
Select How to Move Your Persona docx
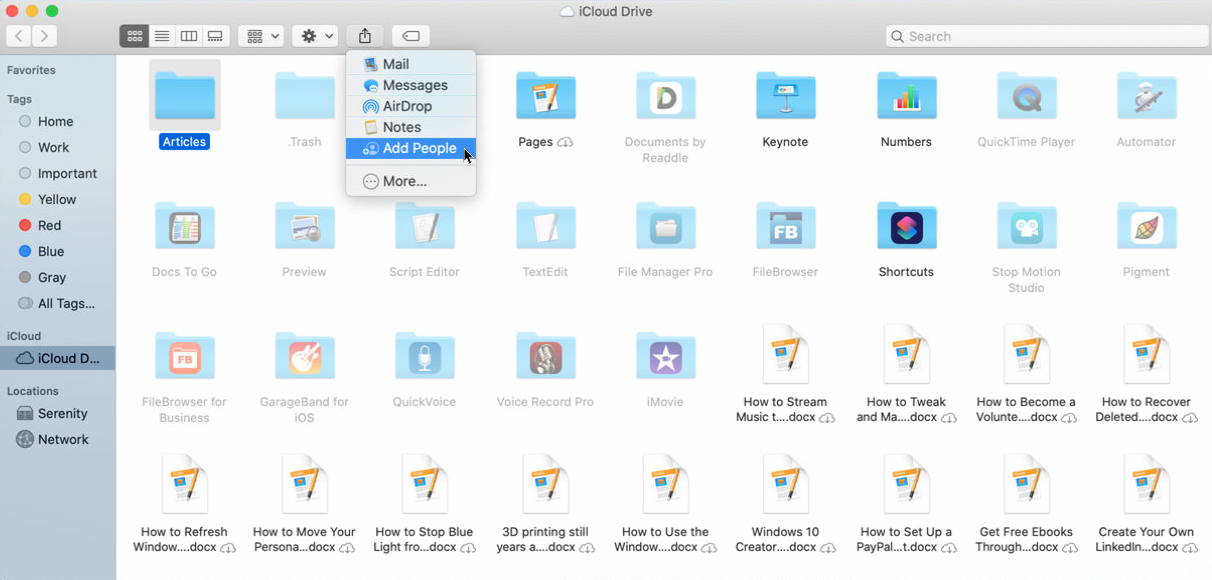[305, 484]
